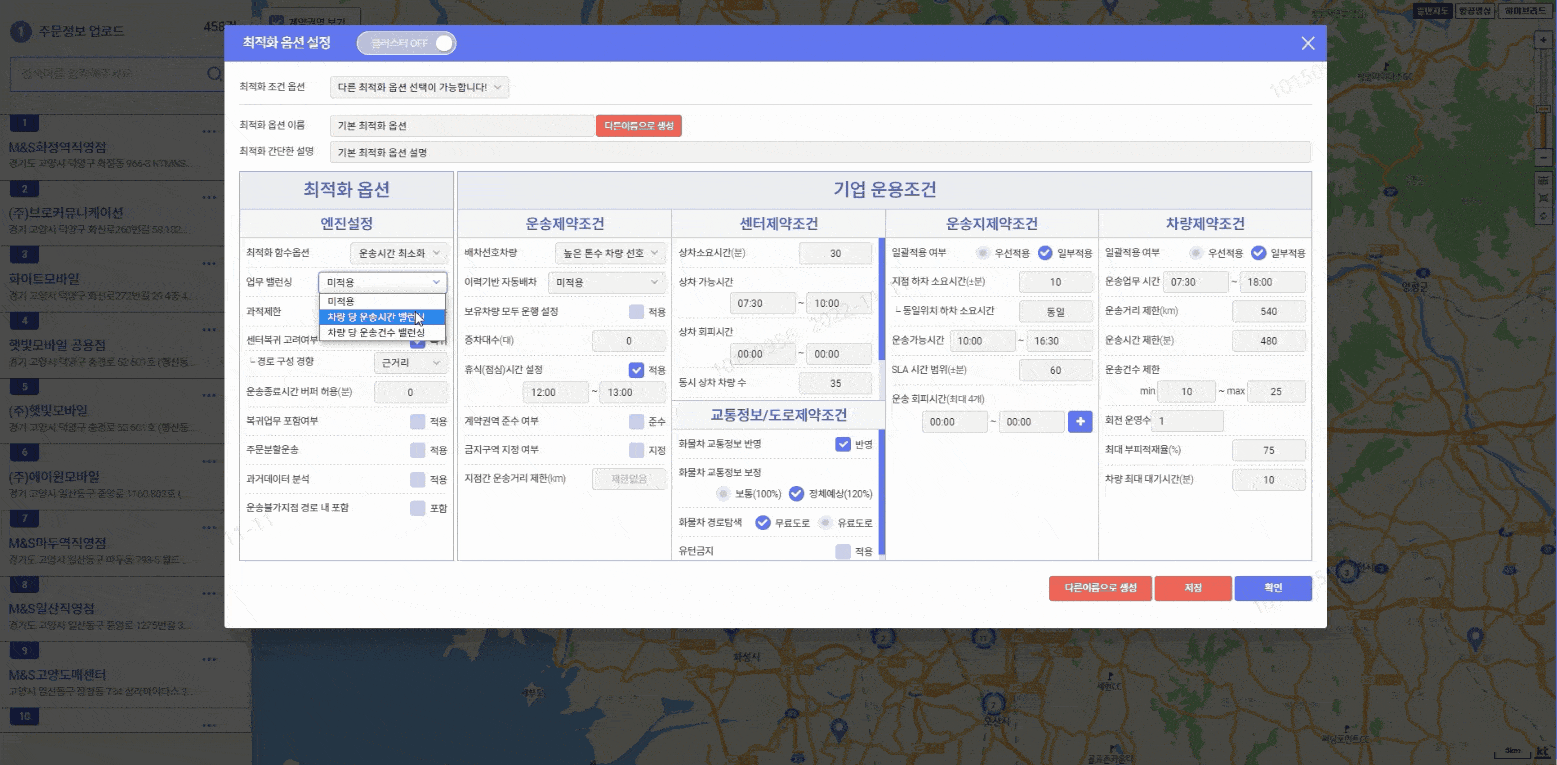
Task: Open the 최적화 조건 옵션 dropdown
Action: click(419, 87)
